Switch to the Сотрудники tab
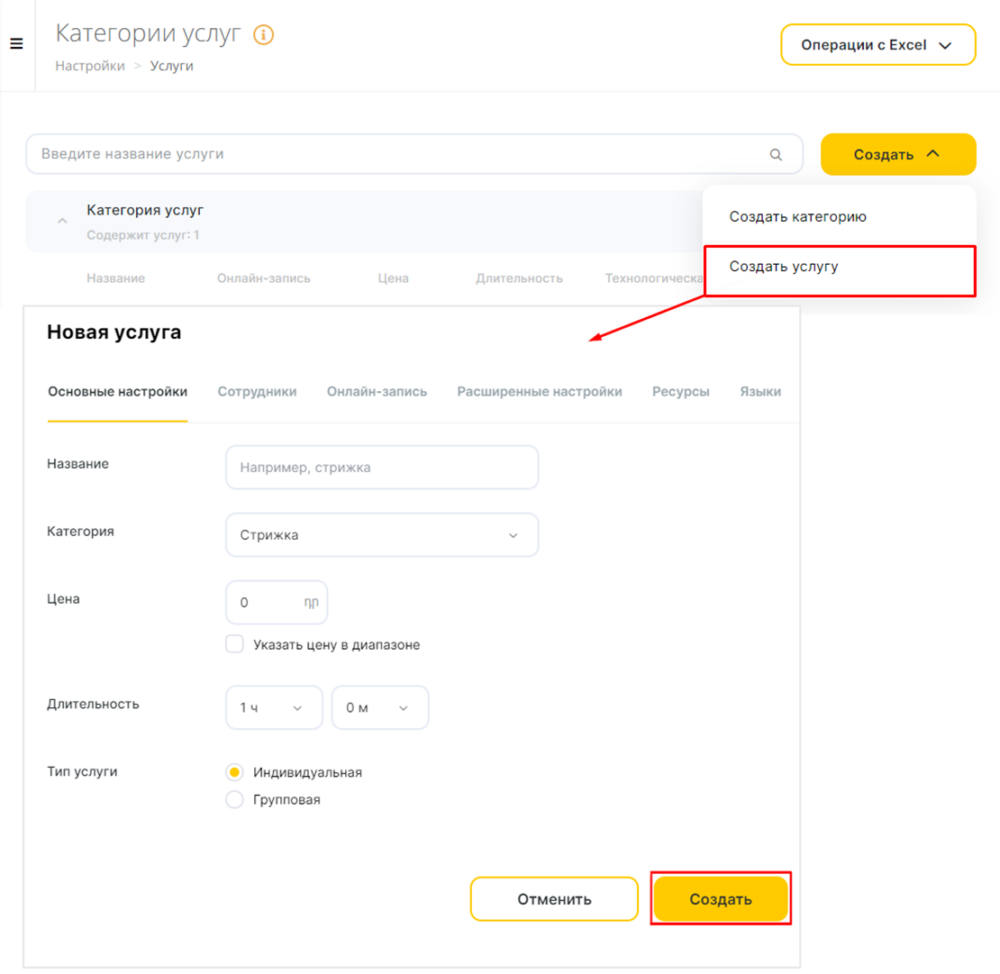The height and width of the screenshot is (974, 1000). (257, 392)
